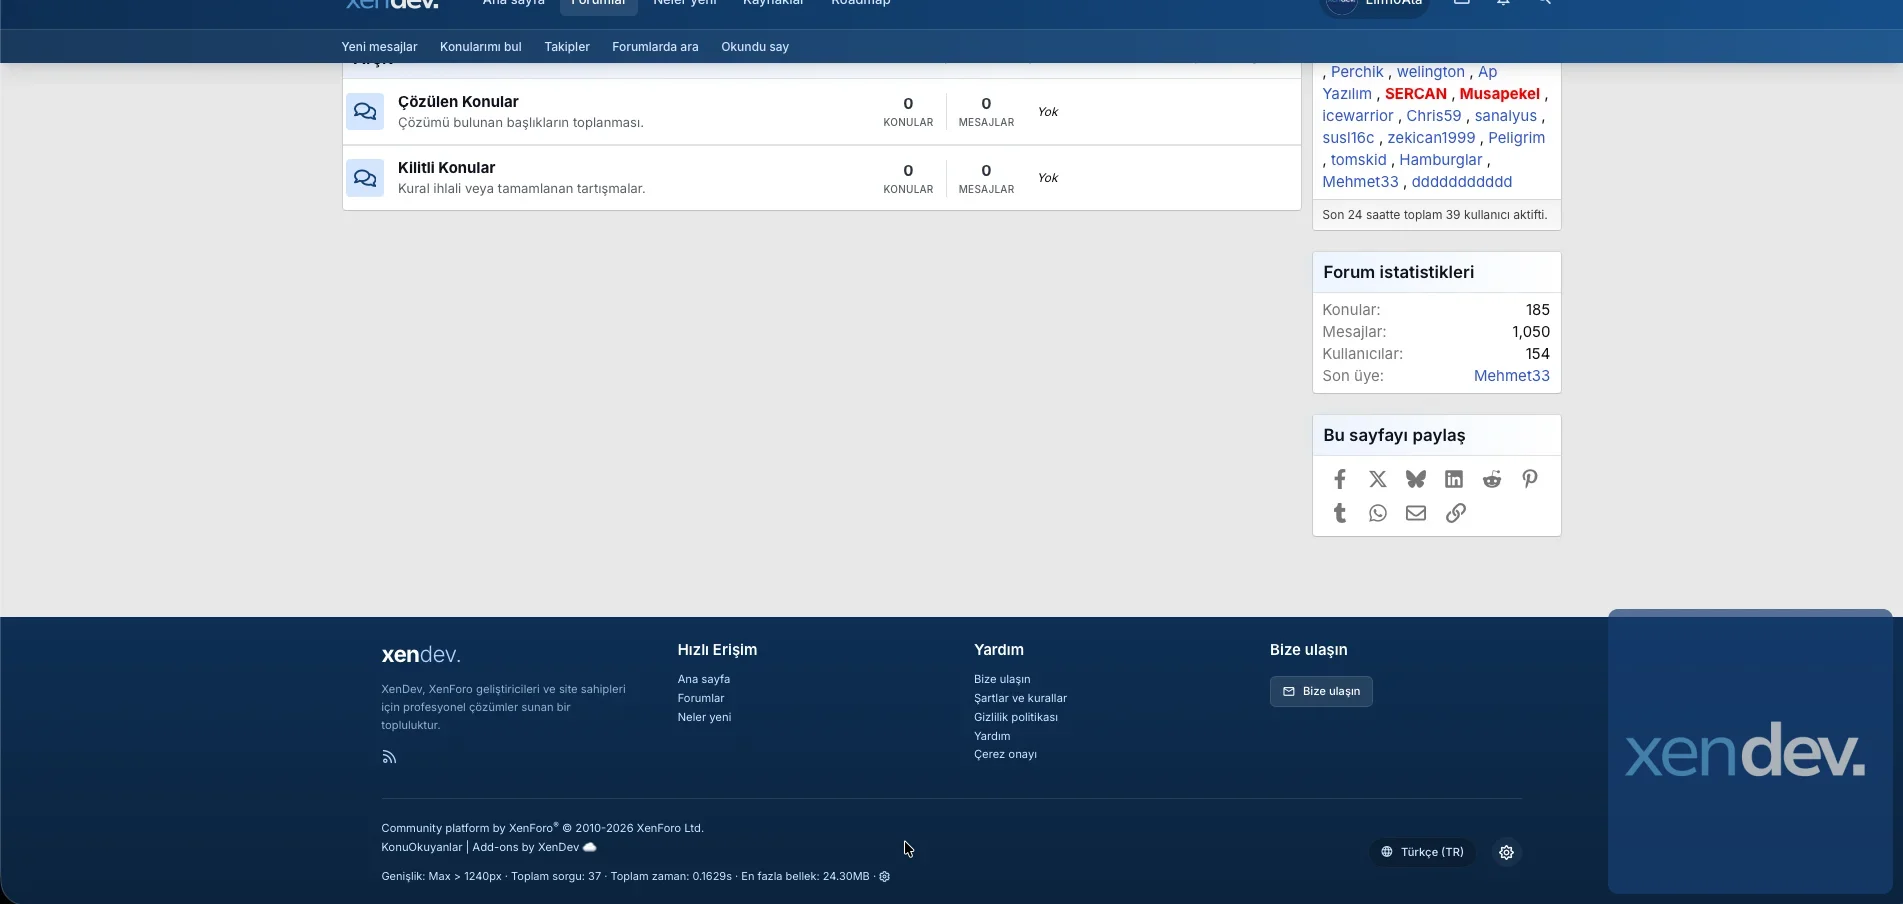Switch to the Neler yeni tab
Viewport: 1903px width, 904px height.
pyautogui.click(x=684, y=4)
